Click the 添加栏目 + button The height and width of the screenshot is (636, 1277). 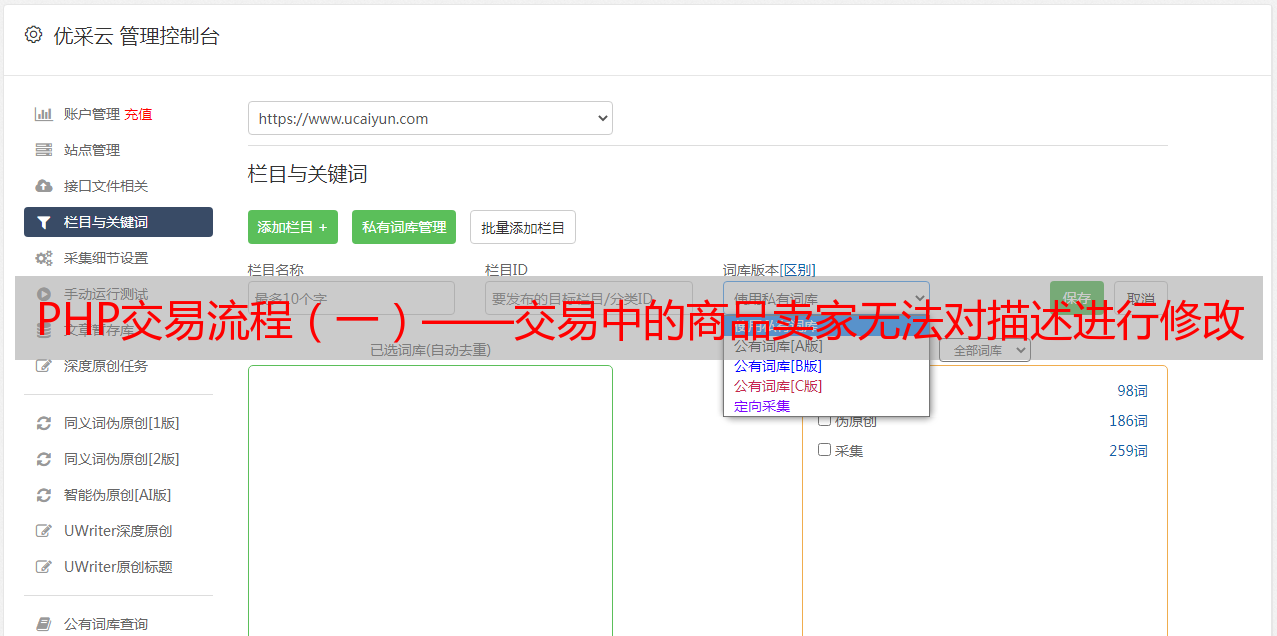pyautogui.click(x=293, y=227)
